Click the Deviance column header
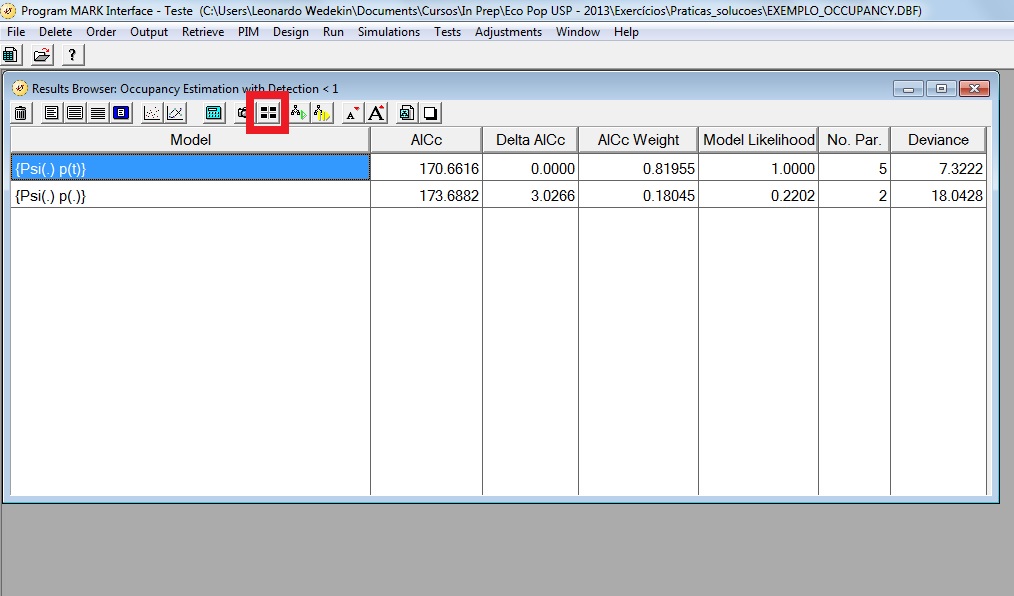 coord(938,140)
